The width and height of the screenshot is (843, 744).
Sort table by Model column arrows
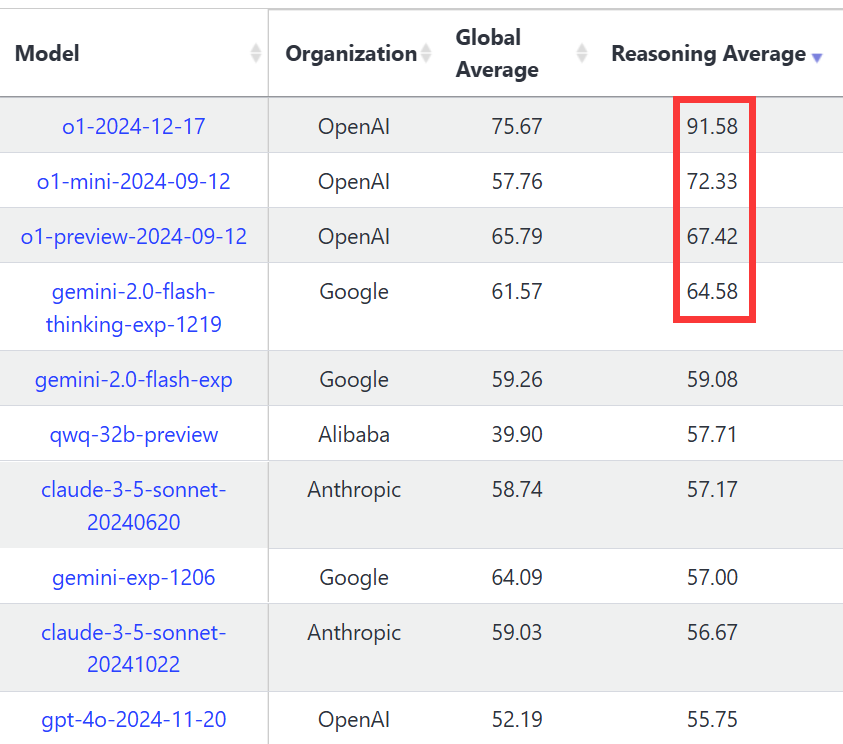click(256, 53)
